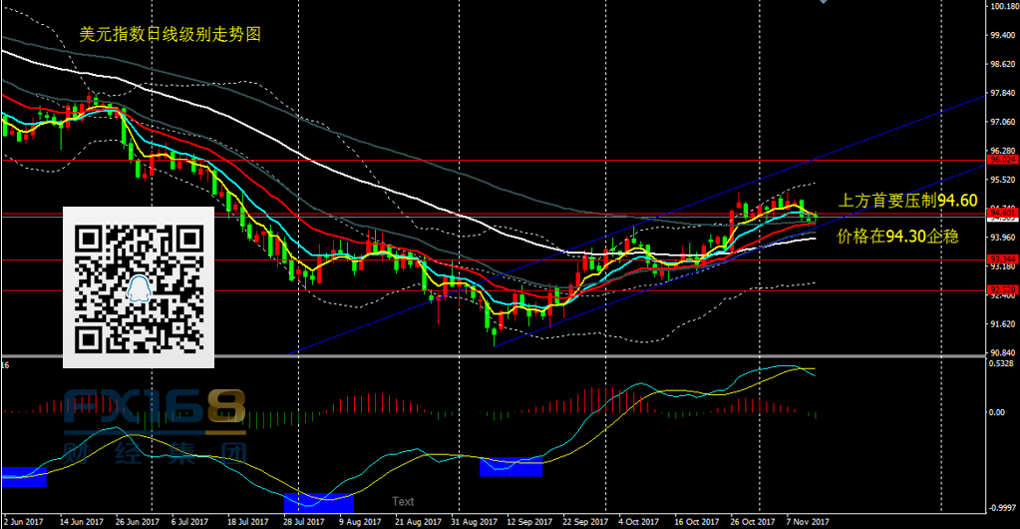The width and height of the screenshot is (1020, 529).
Task: Click the FX168 watermark logo
Action: tap(154, 422)
